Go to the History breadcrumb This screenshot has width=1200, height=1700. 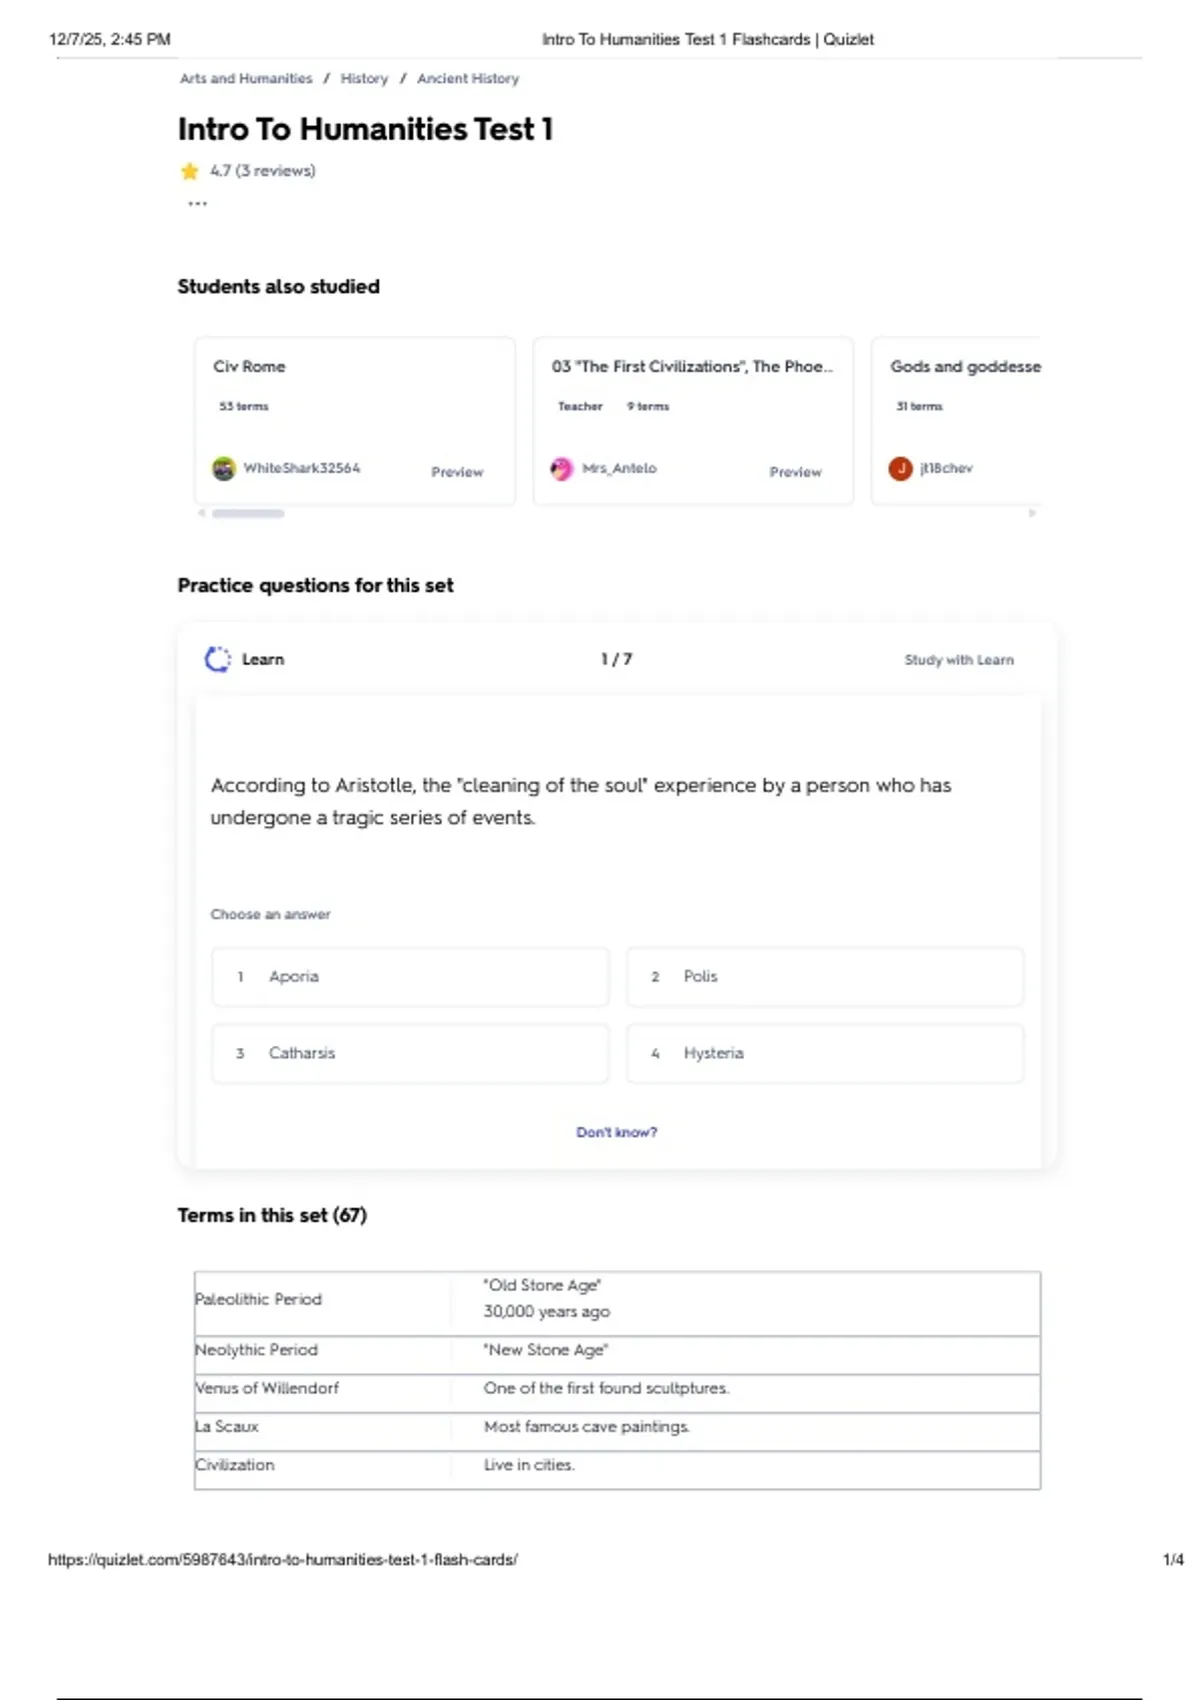tap(364, 78)
